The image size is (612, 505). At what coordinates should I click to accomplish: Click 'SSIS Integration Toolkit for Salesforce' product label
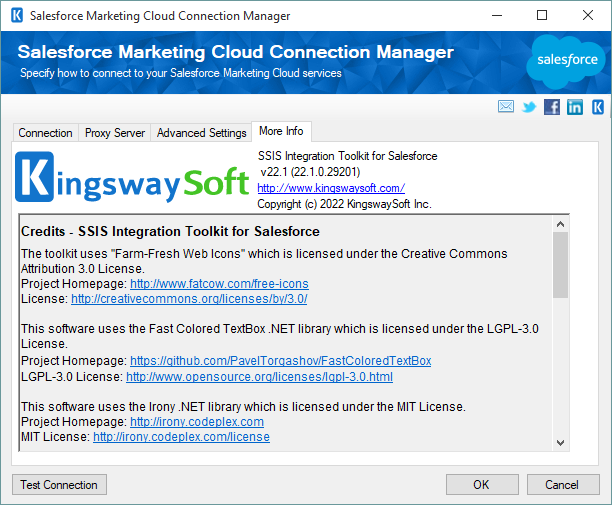click(347, 156)
